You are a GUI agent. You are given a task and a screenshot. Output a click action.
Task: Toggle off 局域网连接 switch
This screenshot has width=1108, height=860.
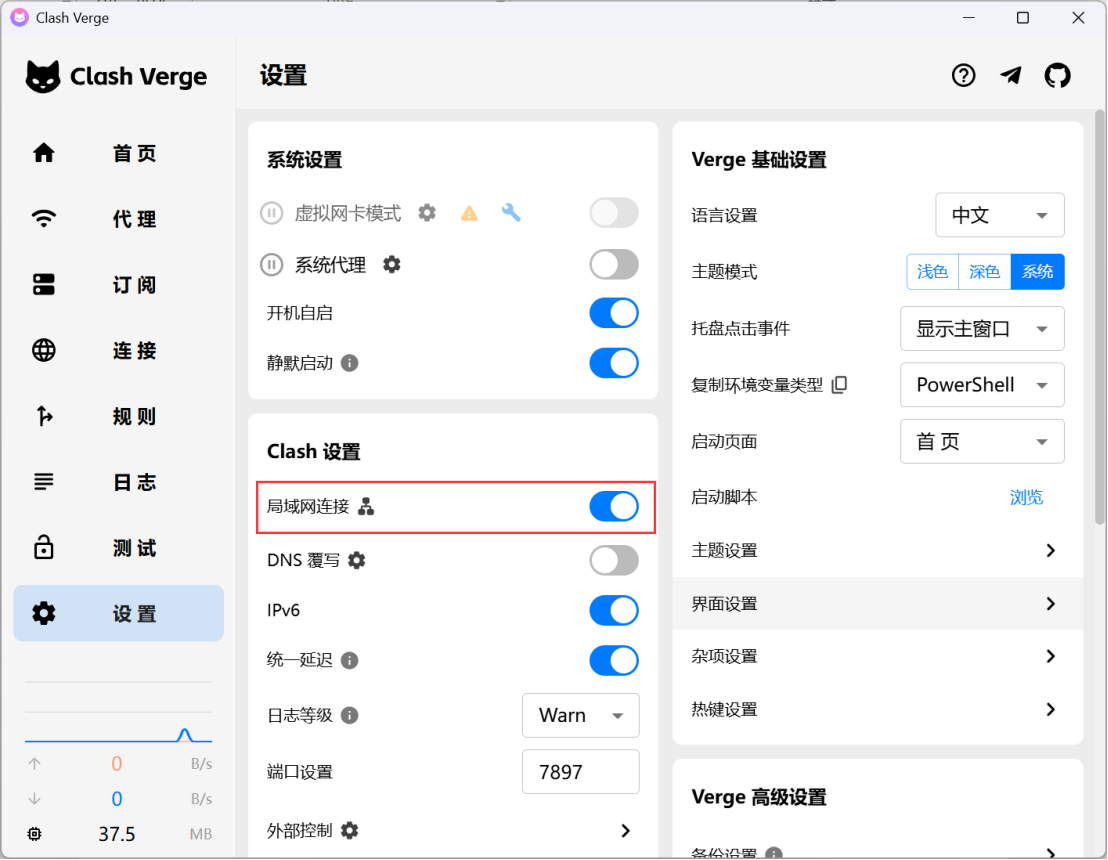[x=614, y=506]
